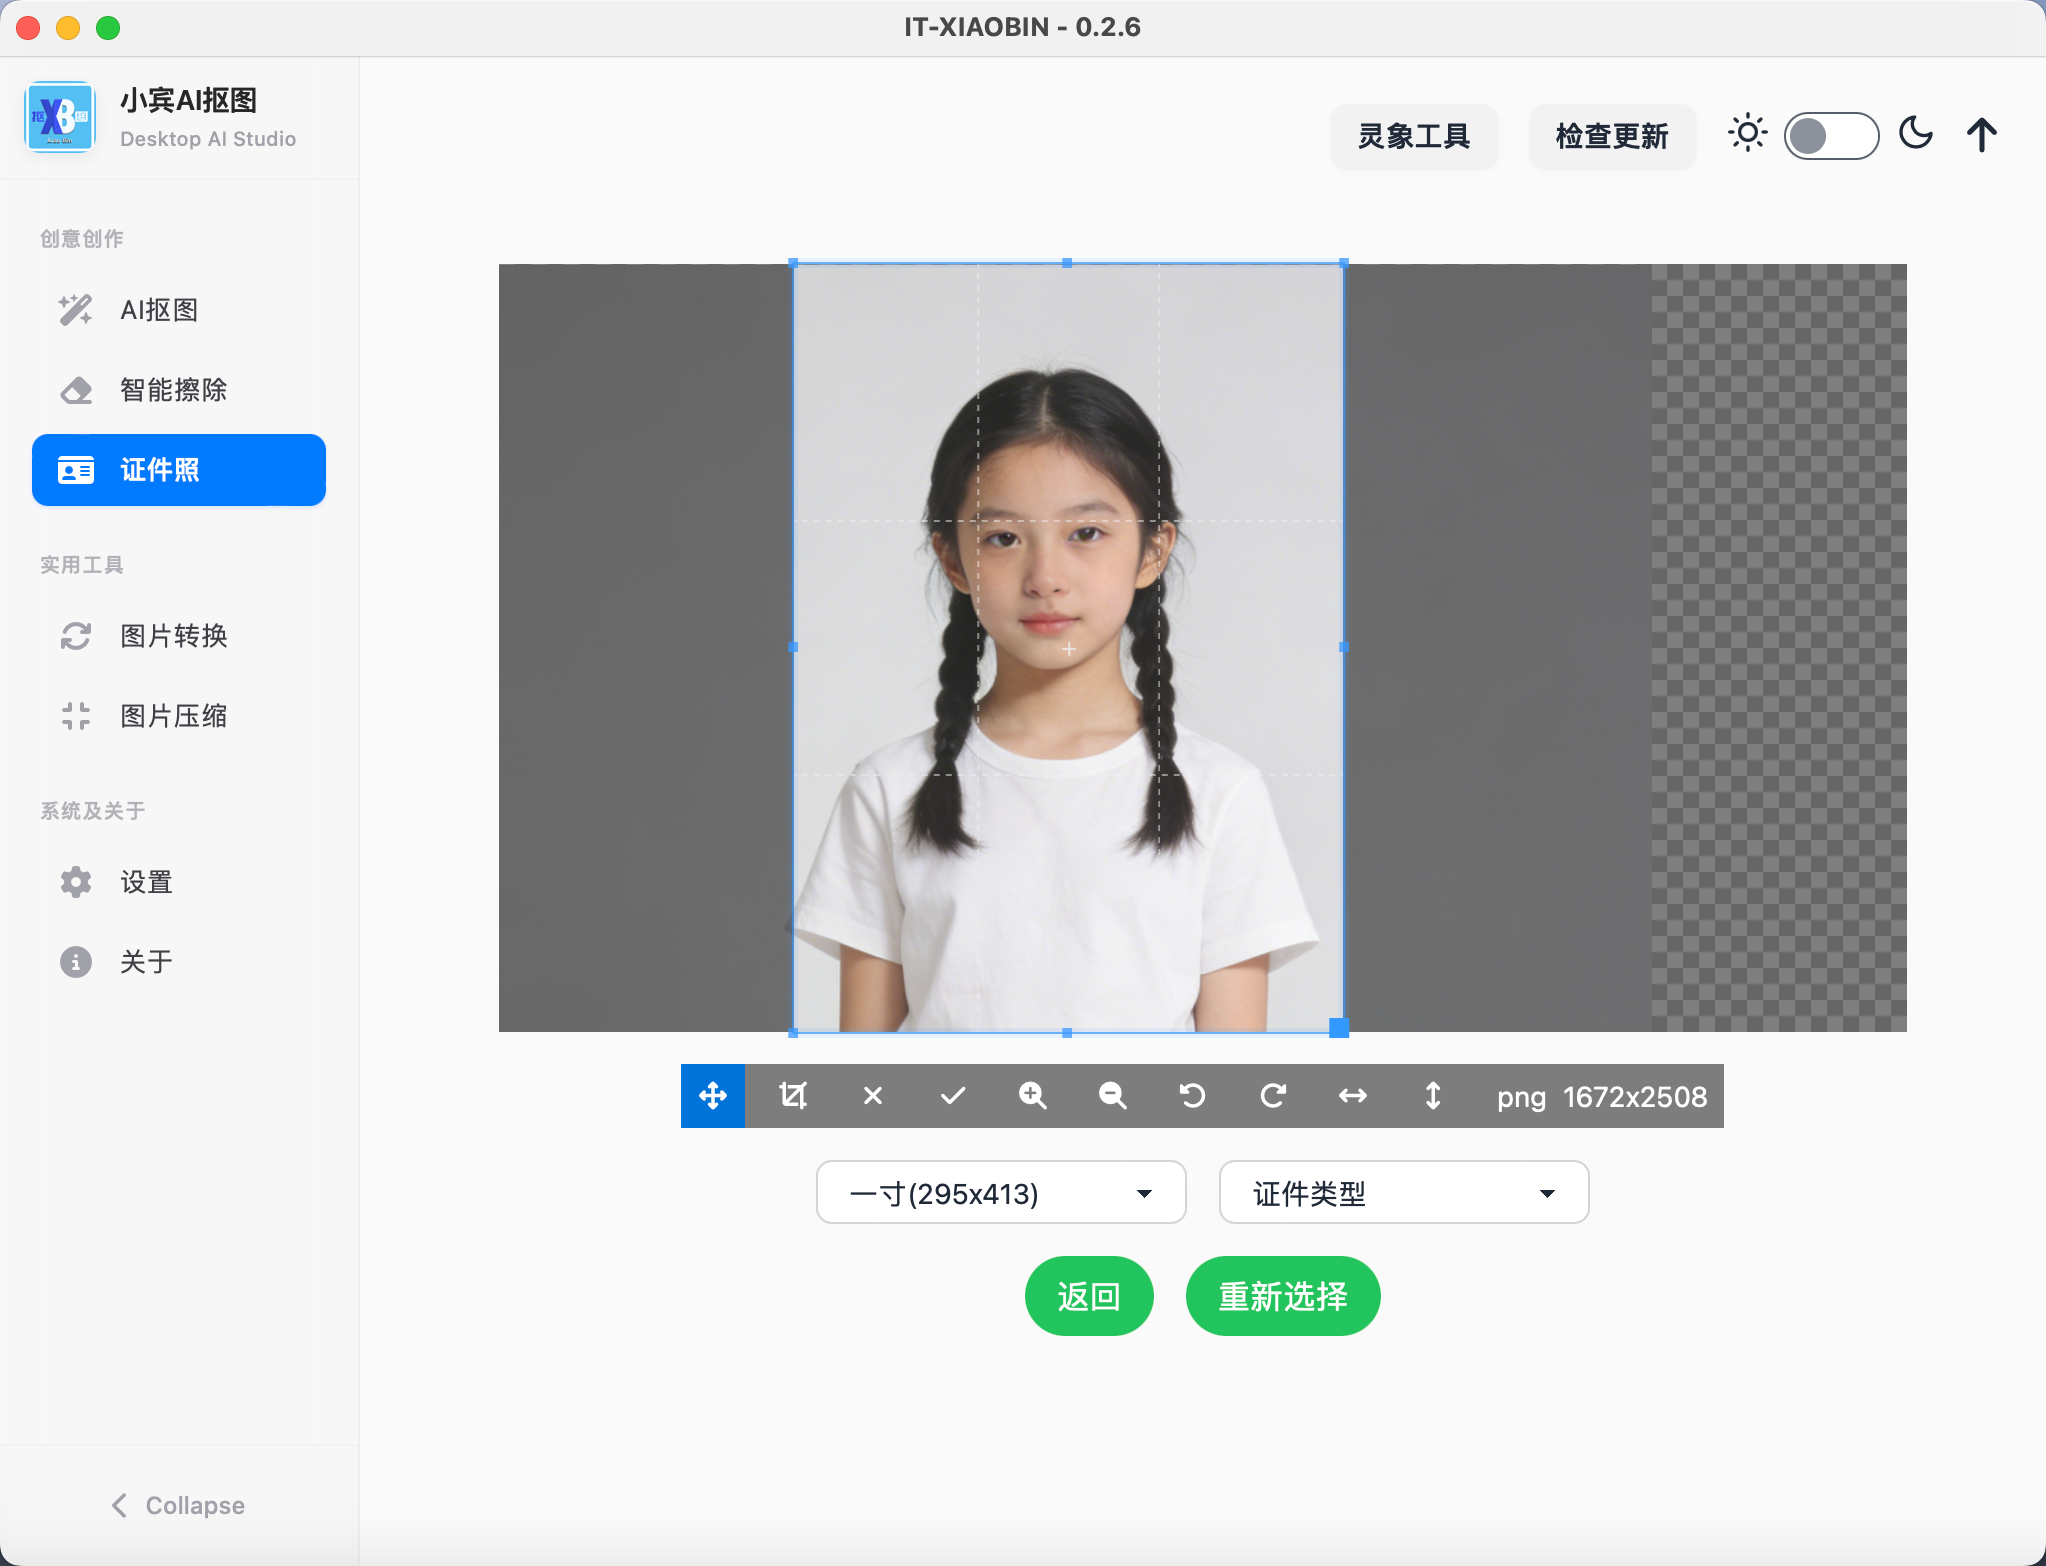Open 设置 settings page

point(179,882)
